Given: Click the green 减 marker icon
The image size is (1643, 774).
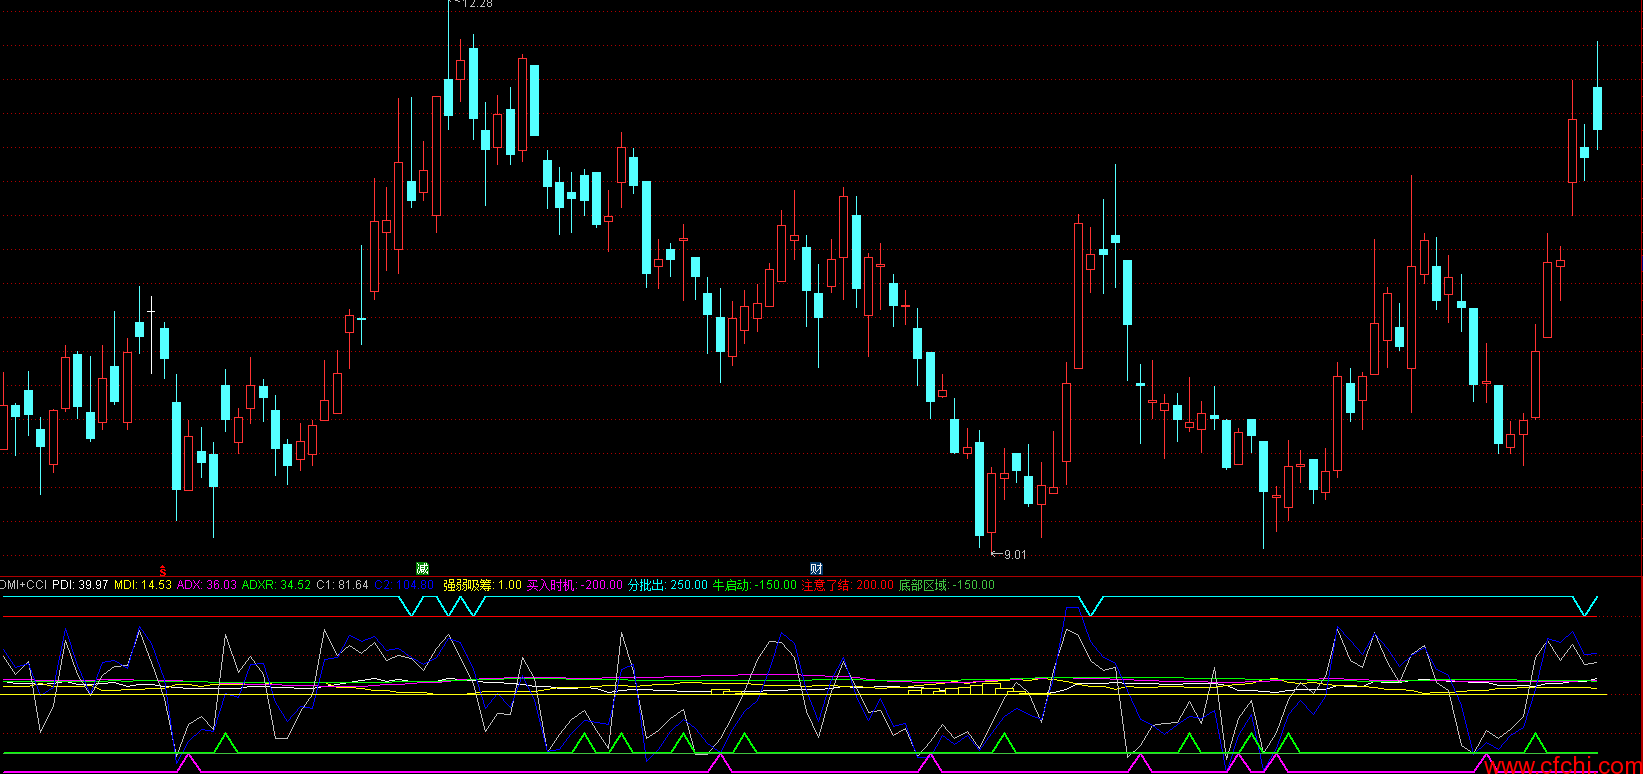Looking at the screenshot, I should coord(422,569).
